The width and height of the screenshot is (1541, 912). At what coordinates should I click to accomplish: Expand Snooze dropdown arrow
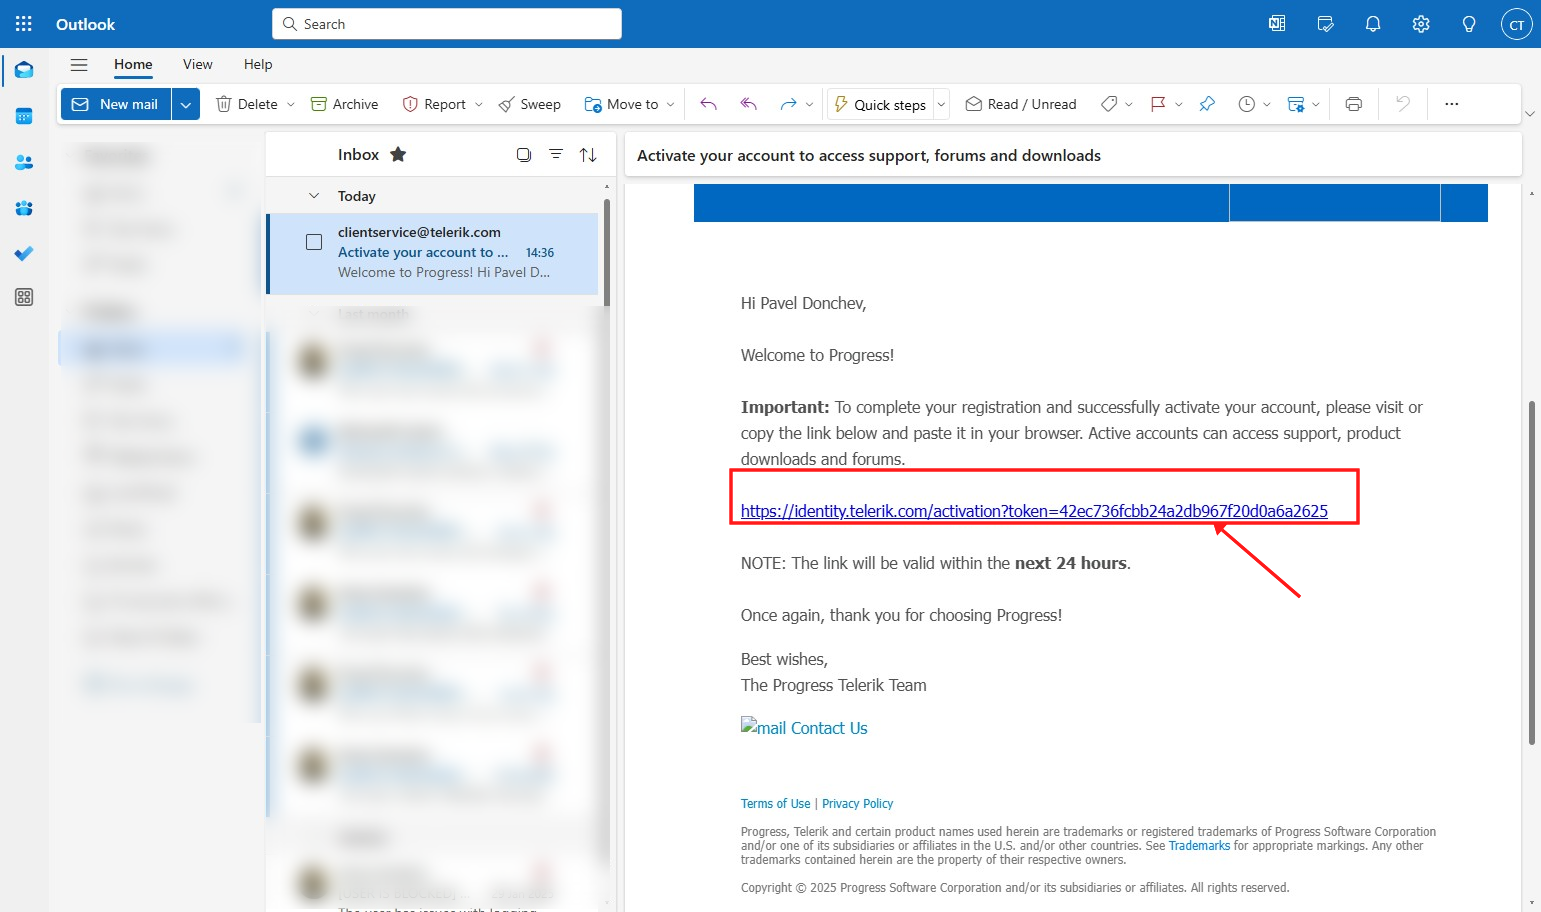[x=1267, y=104]
